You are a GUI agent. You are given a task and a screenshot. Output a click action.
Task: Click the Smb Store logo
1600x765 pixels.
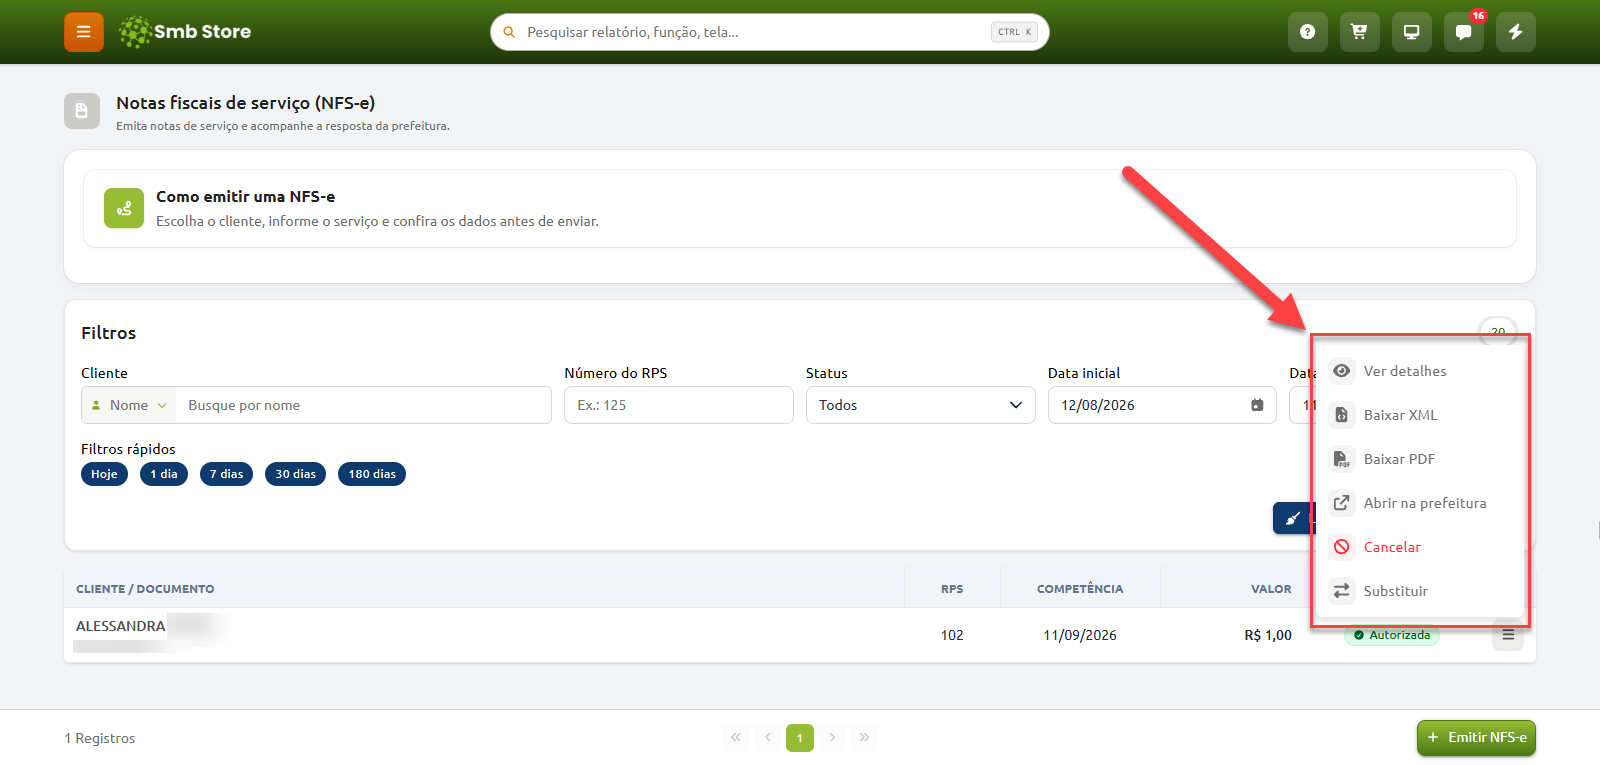185,32
